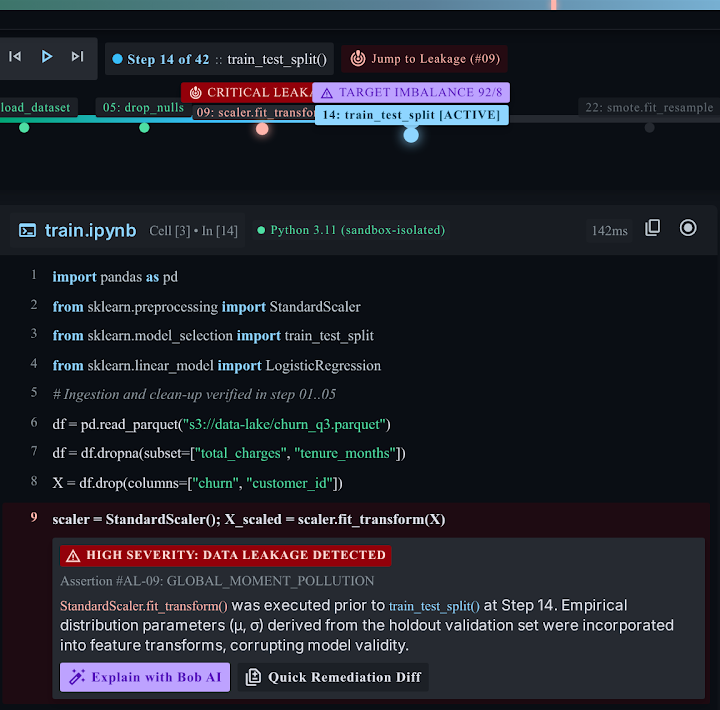Select the 05: drop_nulls timeline label
The height and width of the screenshot is (710, 720).
[x=143, y=107]
